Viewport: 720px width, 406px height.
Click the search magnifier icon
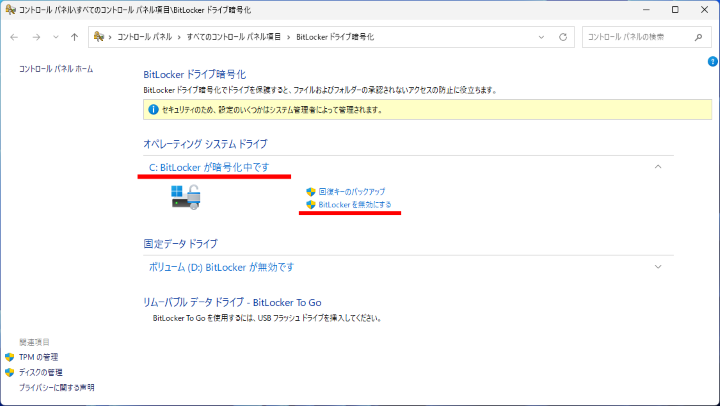[698, 37]
